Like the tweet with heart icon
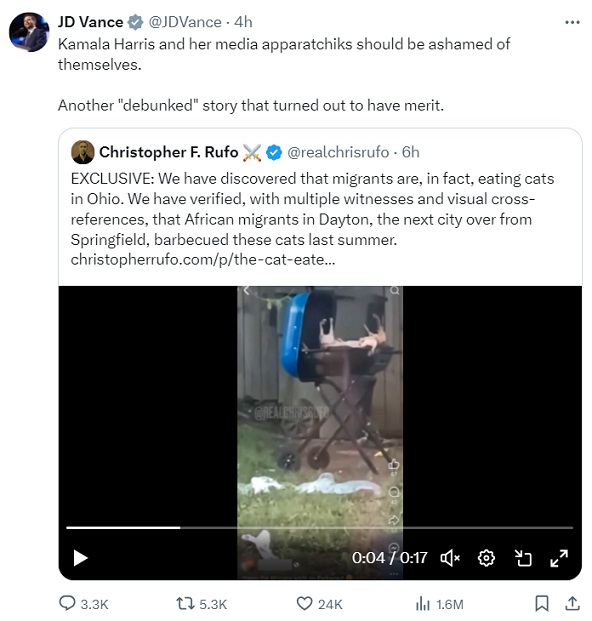This screenshot has width=592, height=621. (304, 604)
